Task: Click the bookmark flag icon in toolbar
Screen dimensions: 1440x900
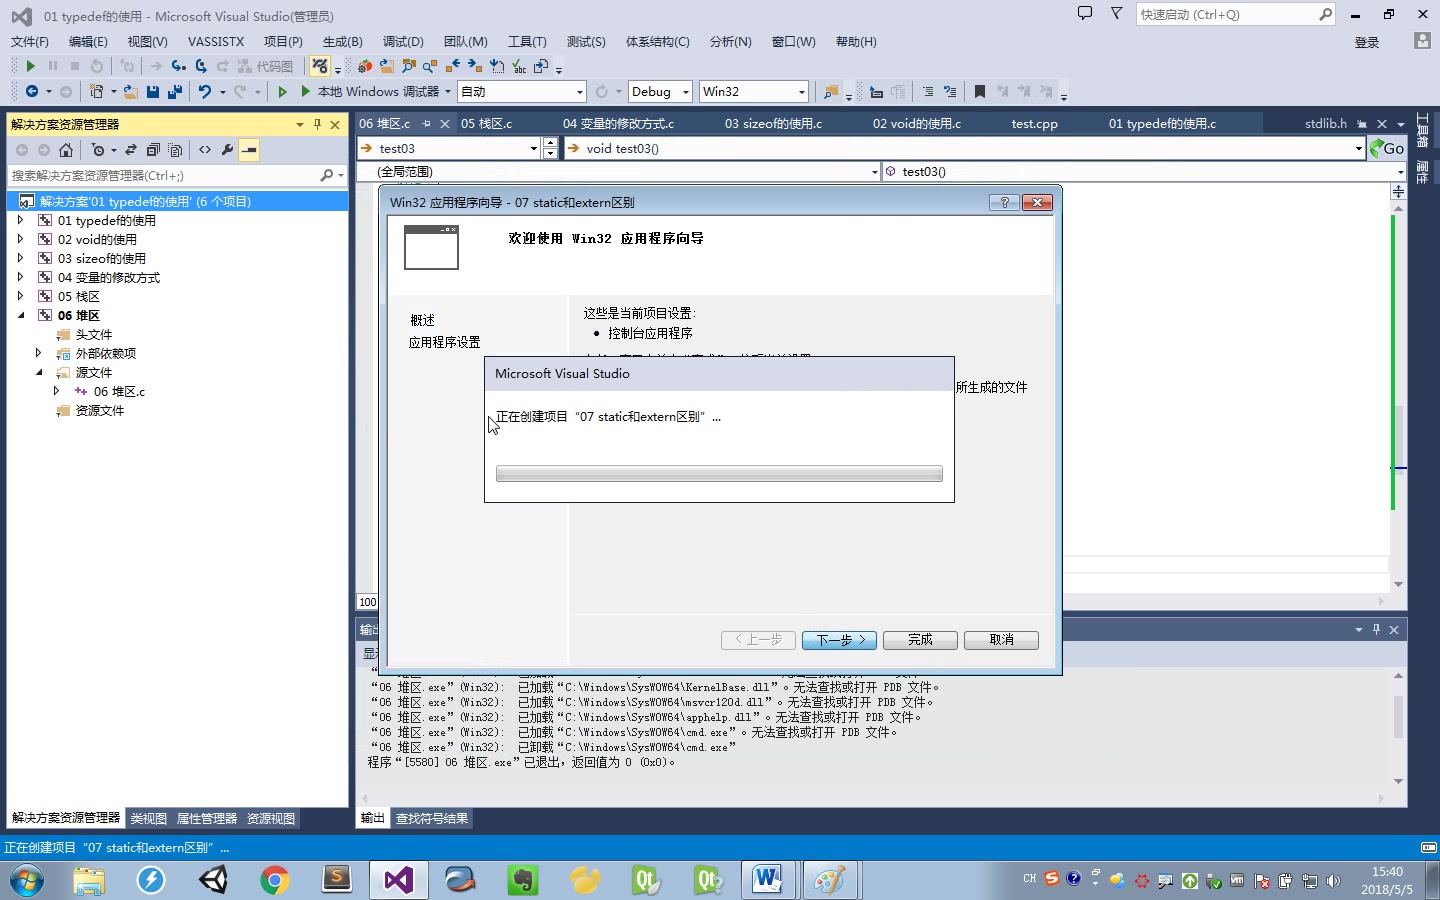Action: click(x=980, y=91)
